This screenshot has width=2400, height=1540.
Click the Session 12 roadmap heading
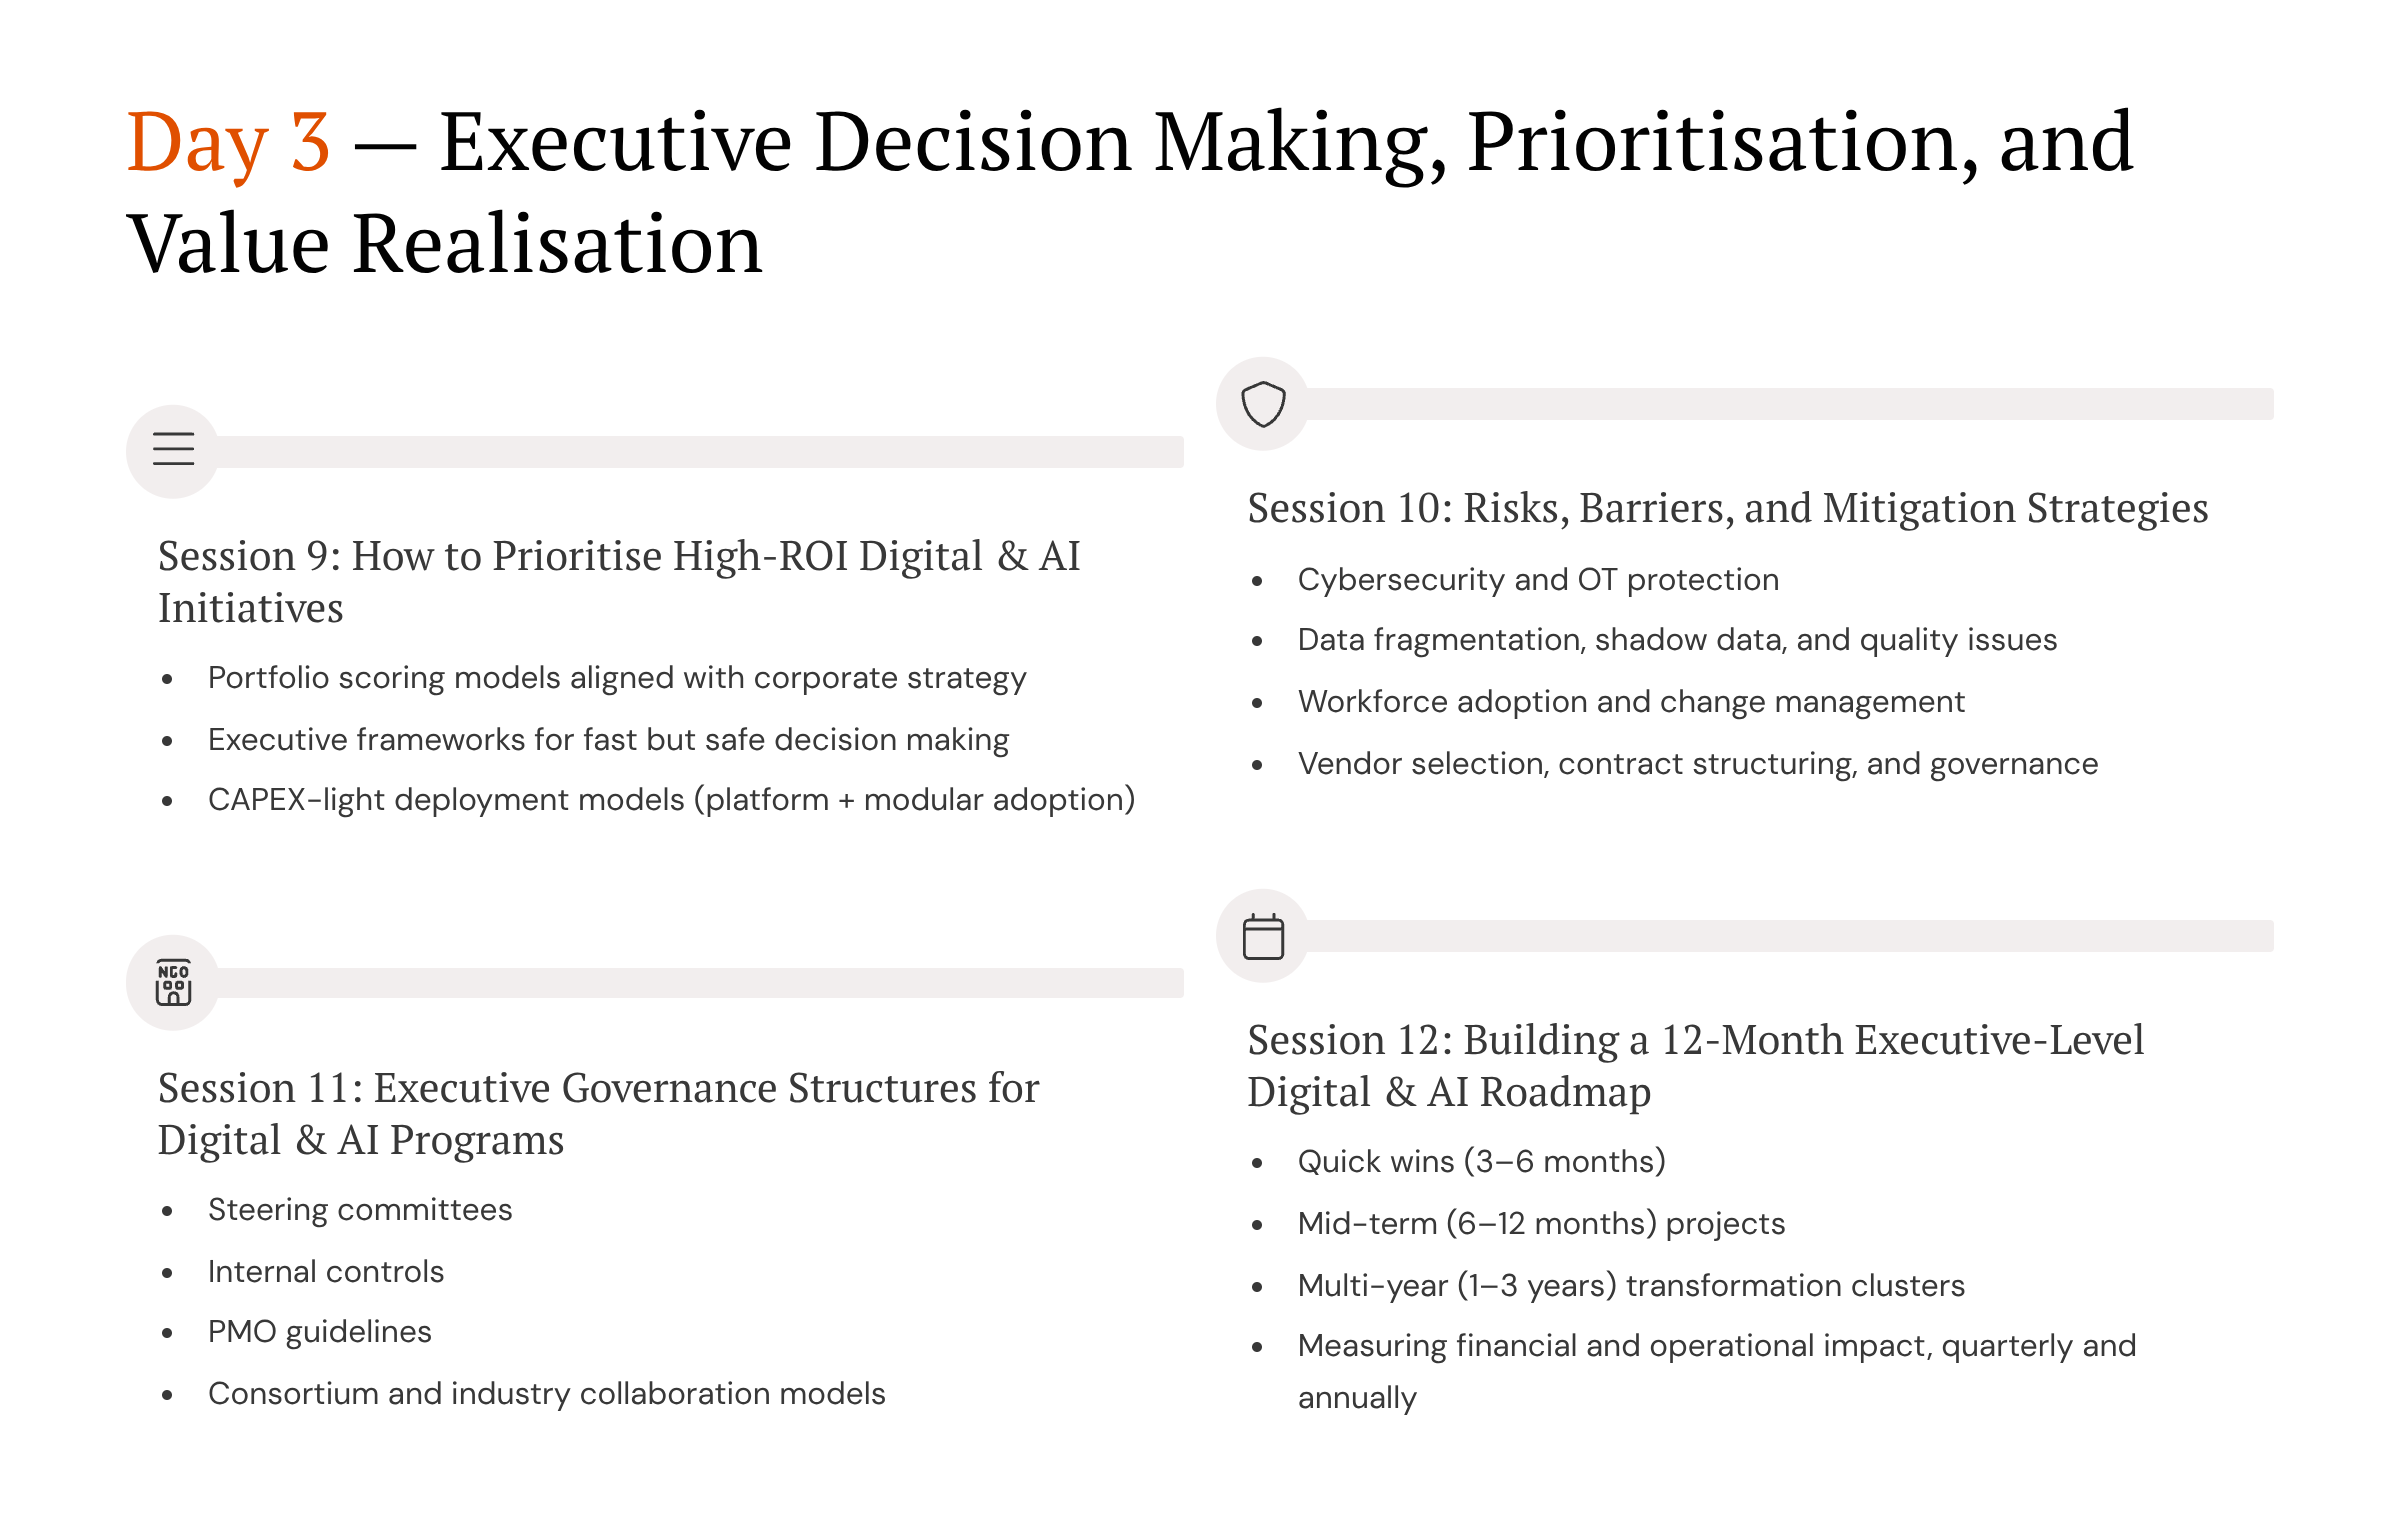point(1695,1065)
